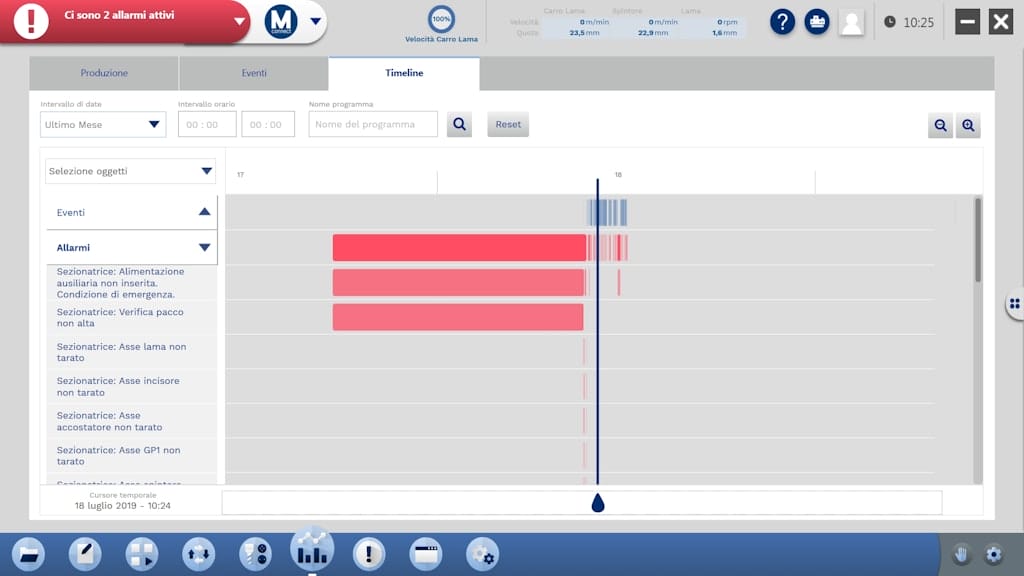Switch to the Produzione tab
Screen dimensions: 1024x576
104,73
